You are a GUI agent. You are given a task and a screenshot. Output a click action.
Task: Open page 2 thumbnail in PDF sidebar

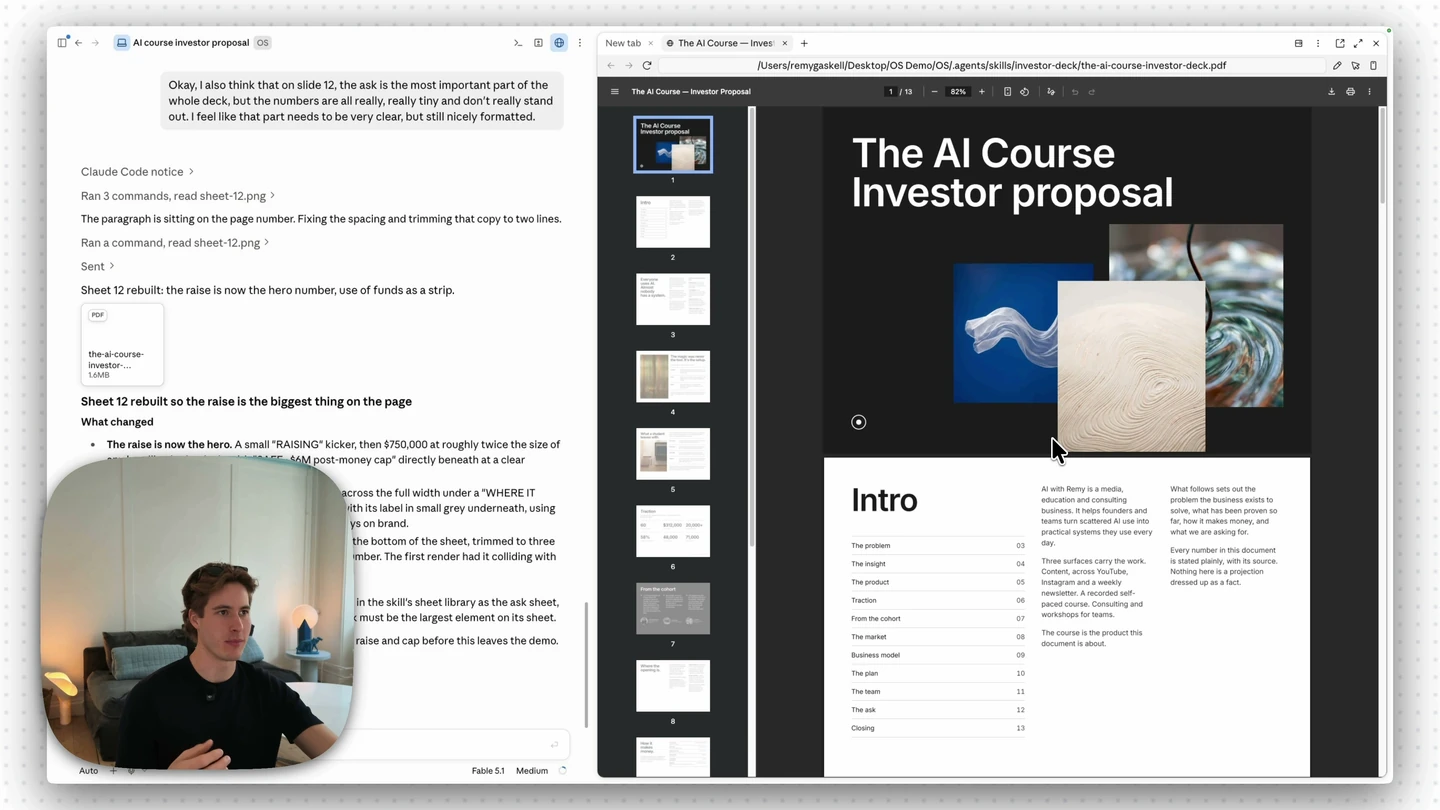[x=673, y=222]
